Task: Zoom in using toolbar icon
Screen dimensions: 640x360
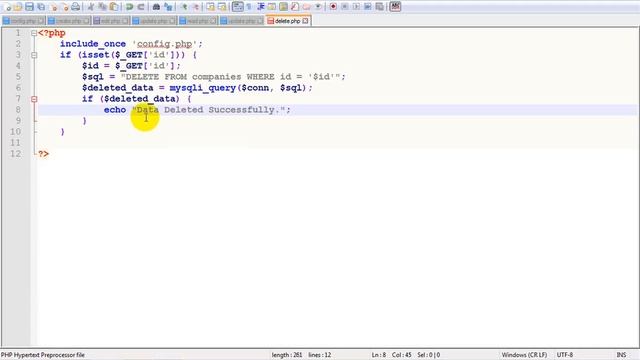Action: pyautogui.click(x=184, y=7)
